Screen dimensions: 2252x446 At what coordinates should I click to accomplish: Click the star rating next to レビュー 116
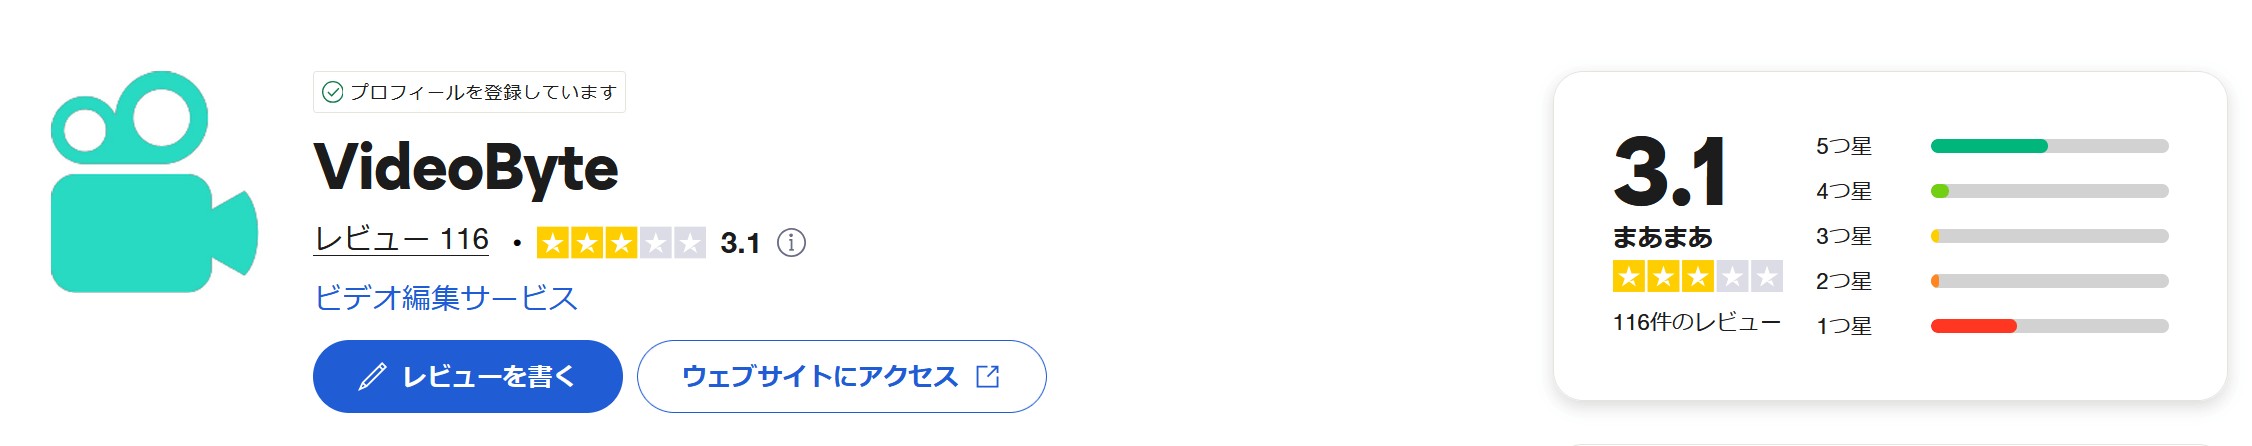point(621,243)
